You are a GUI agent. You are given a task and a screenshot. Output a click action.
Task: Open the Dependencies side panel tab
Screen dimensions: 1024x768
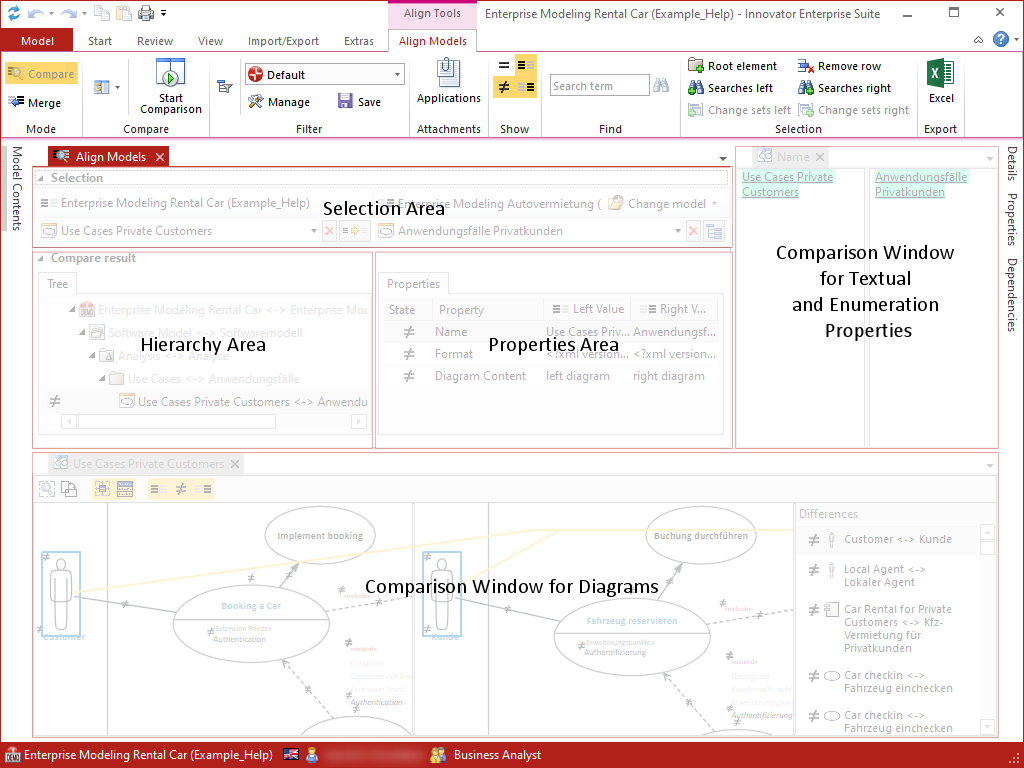click(x=1012, y=295)
